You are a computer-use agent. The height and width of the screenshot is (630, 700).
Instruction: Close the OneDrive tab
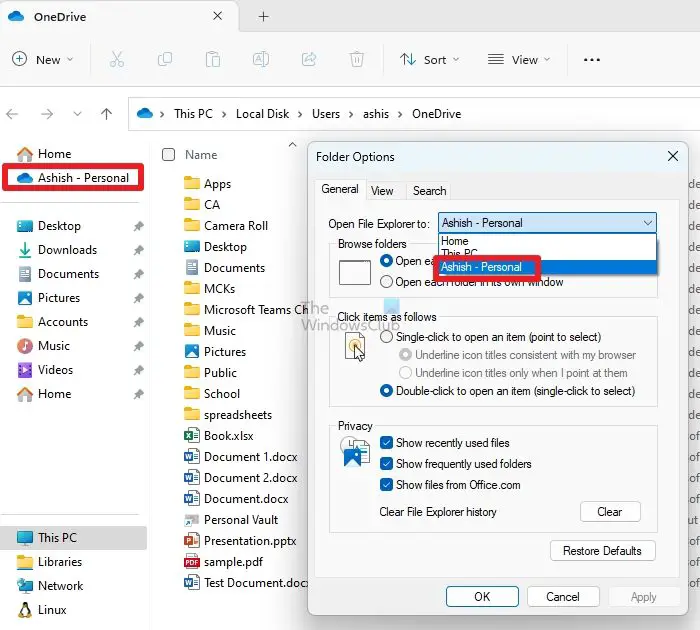[x=217, y=16]
